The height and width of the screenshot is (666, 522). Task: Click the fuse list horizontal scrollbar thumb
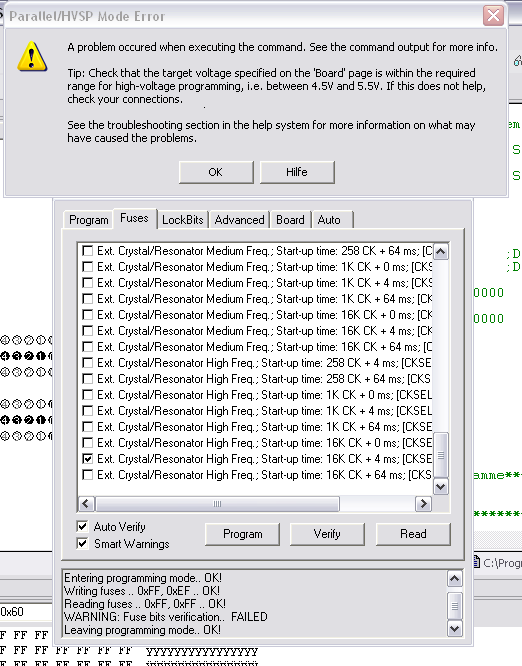tap(217, 504)
